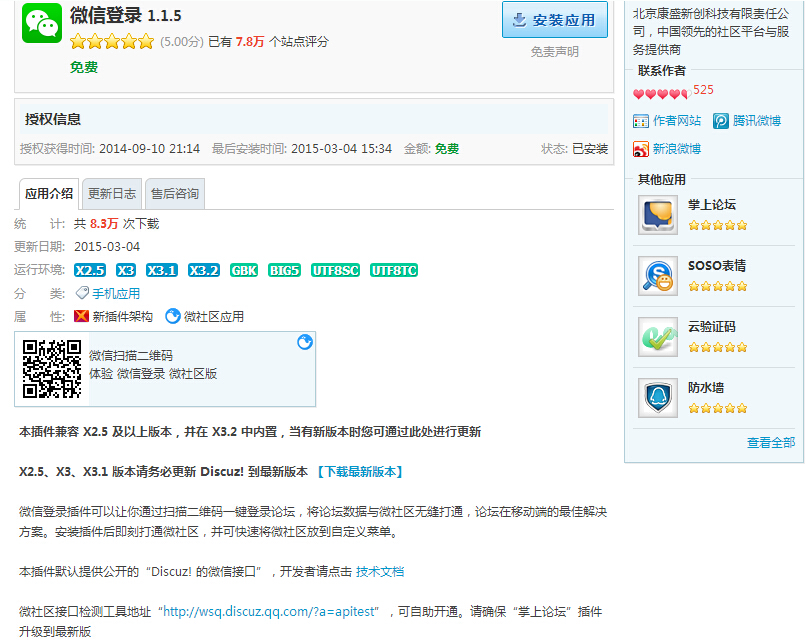The height and width of the screenshot is (644, 806).
Task: Click the star rating under 掌上论坛
Action: [x=718, y=225]
